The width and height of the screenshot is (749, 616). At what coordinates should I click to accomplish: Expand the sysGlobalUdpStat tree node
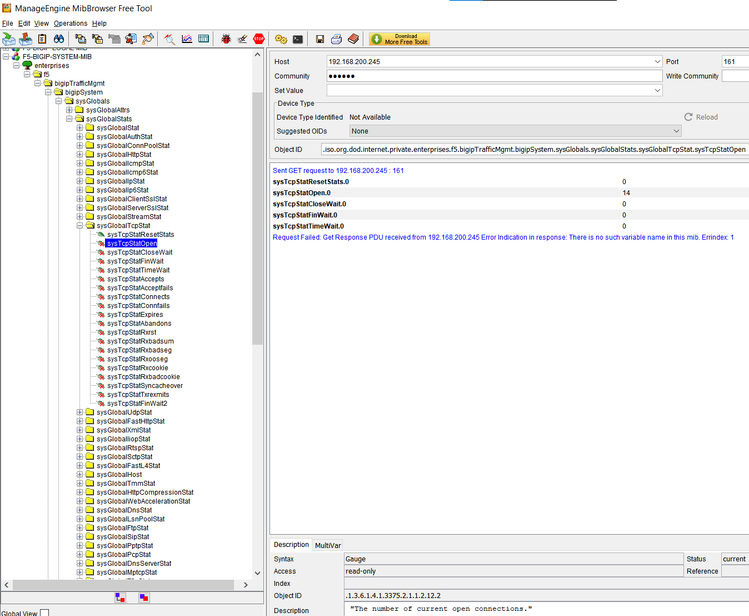79,412
